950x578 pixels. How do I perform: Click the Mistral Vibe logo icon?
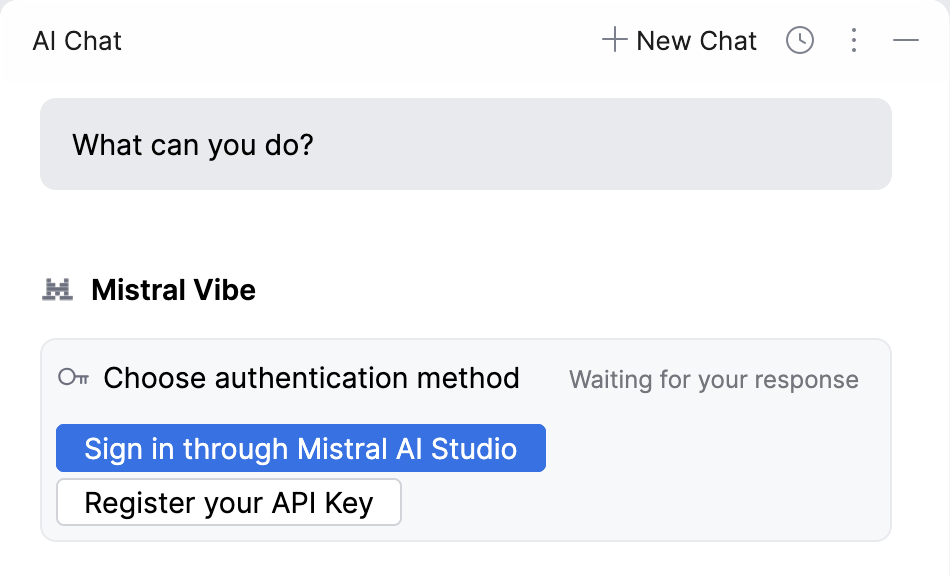pos(58,290)
